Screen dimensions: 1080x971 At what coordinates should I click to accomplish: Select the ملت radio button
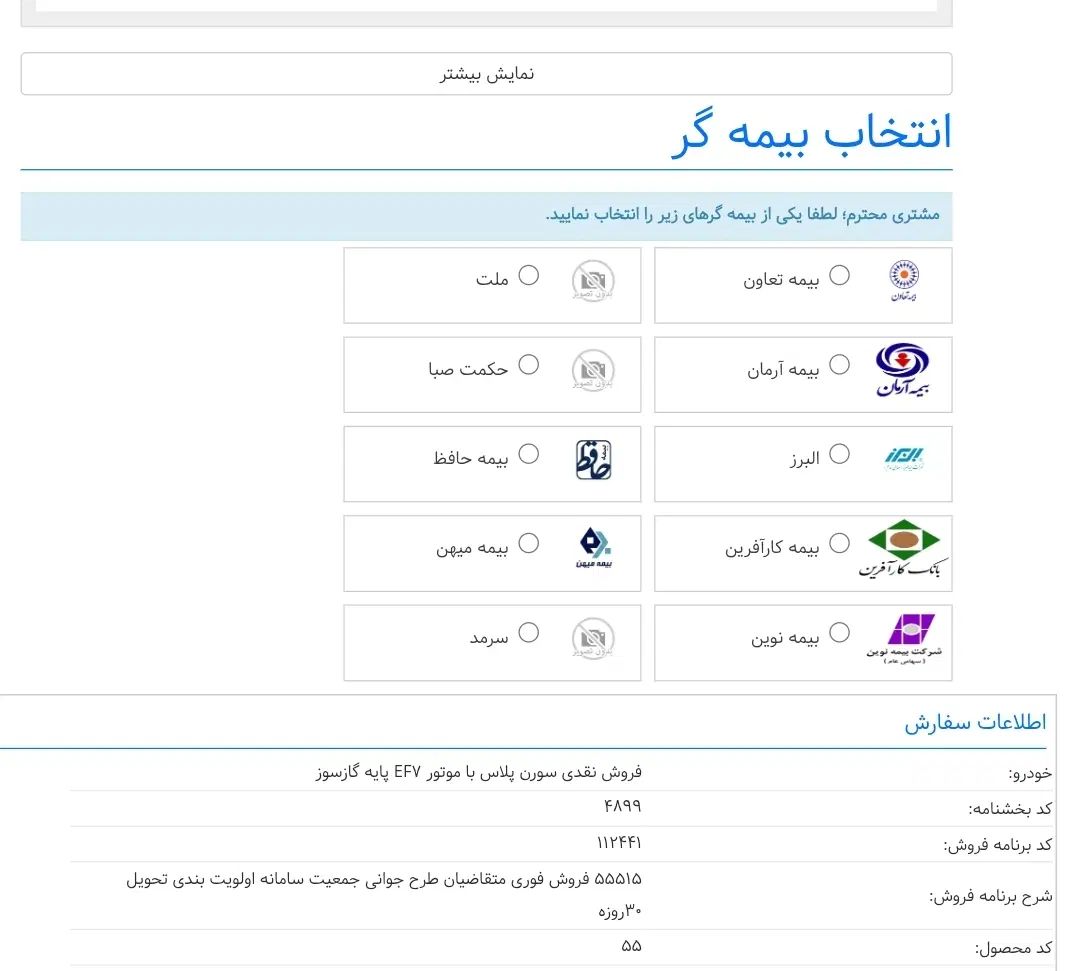(528, 275)
